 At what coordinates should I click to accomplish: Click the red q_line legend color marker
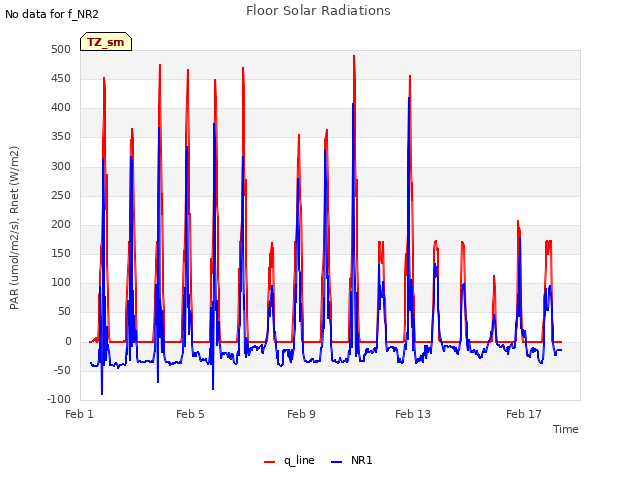[269, 462]
